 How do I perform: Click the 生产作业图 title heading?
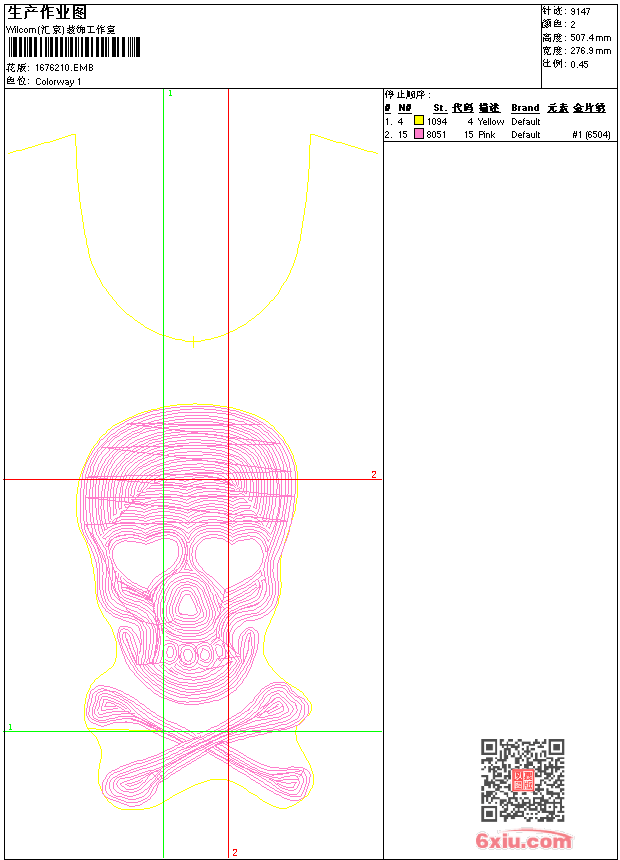[x=46, y=12]
